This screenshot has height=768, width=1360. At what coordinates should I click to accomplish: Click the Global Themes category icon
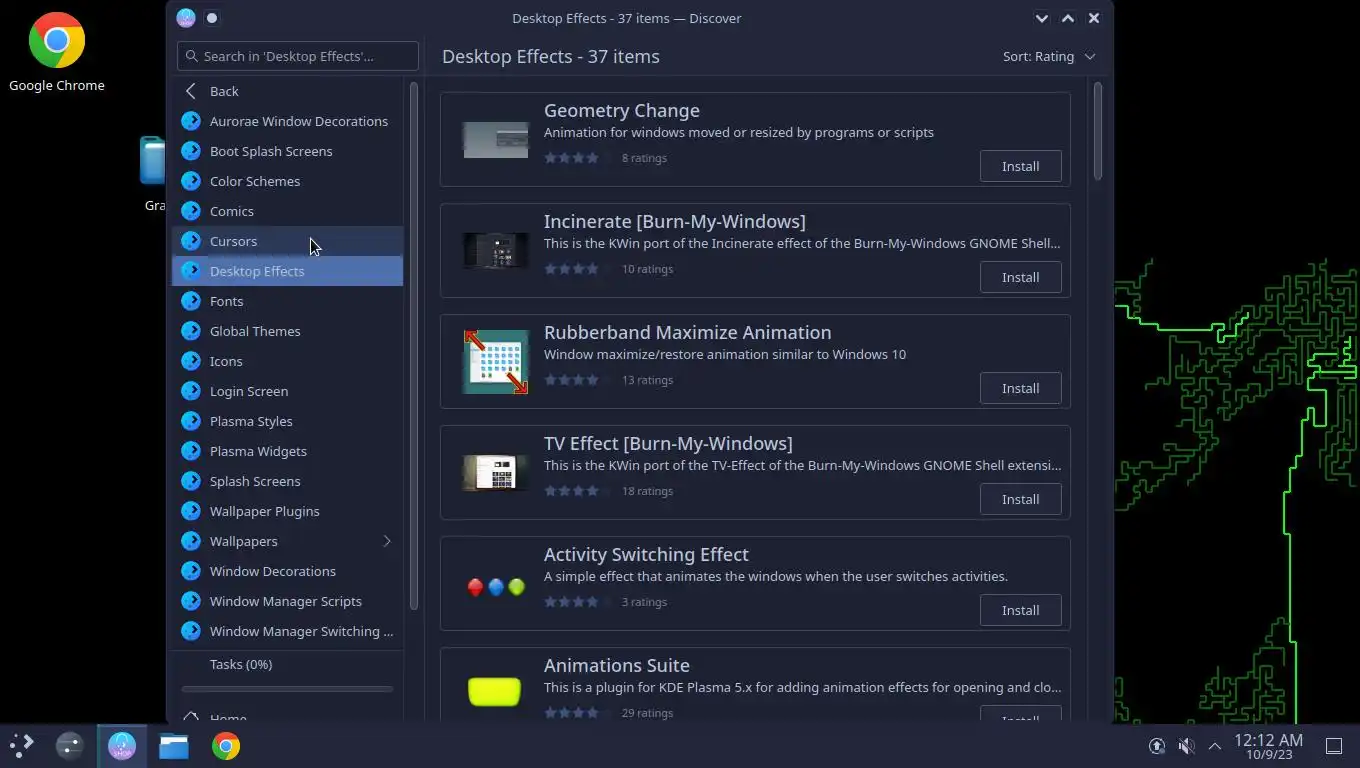click(191, 331)
